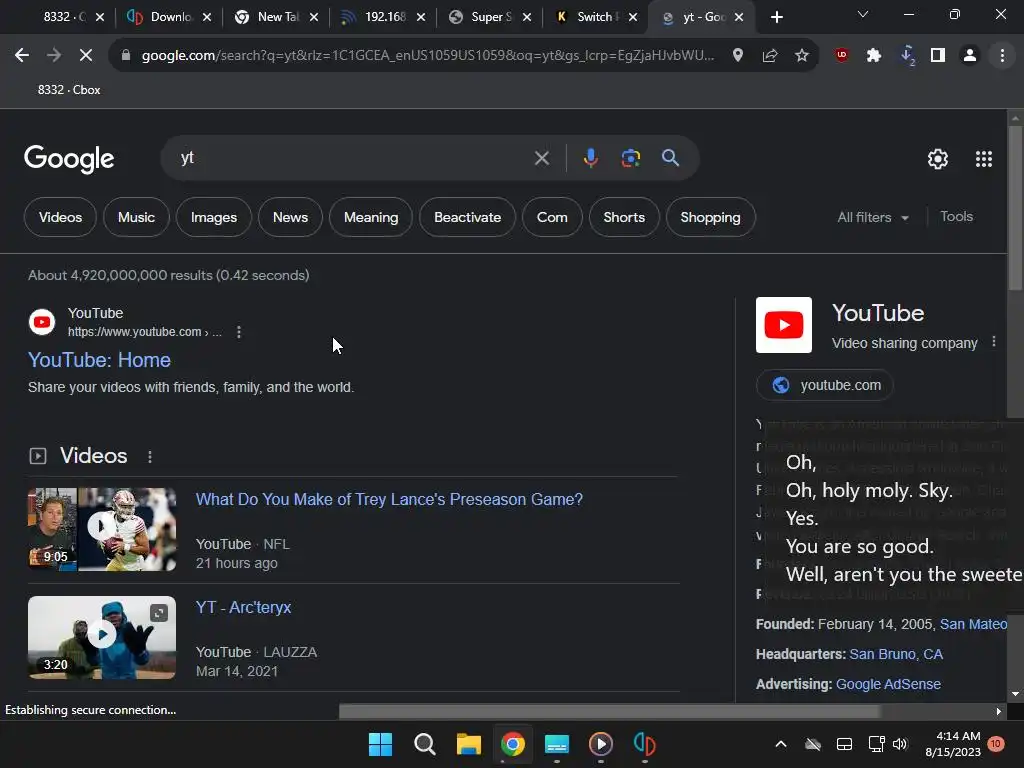This screenshot has width=1024, height=768.
Task: Click the browser back arrow
Action: click(22, 56)
